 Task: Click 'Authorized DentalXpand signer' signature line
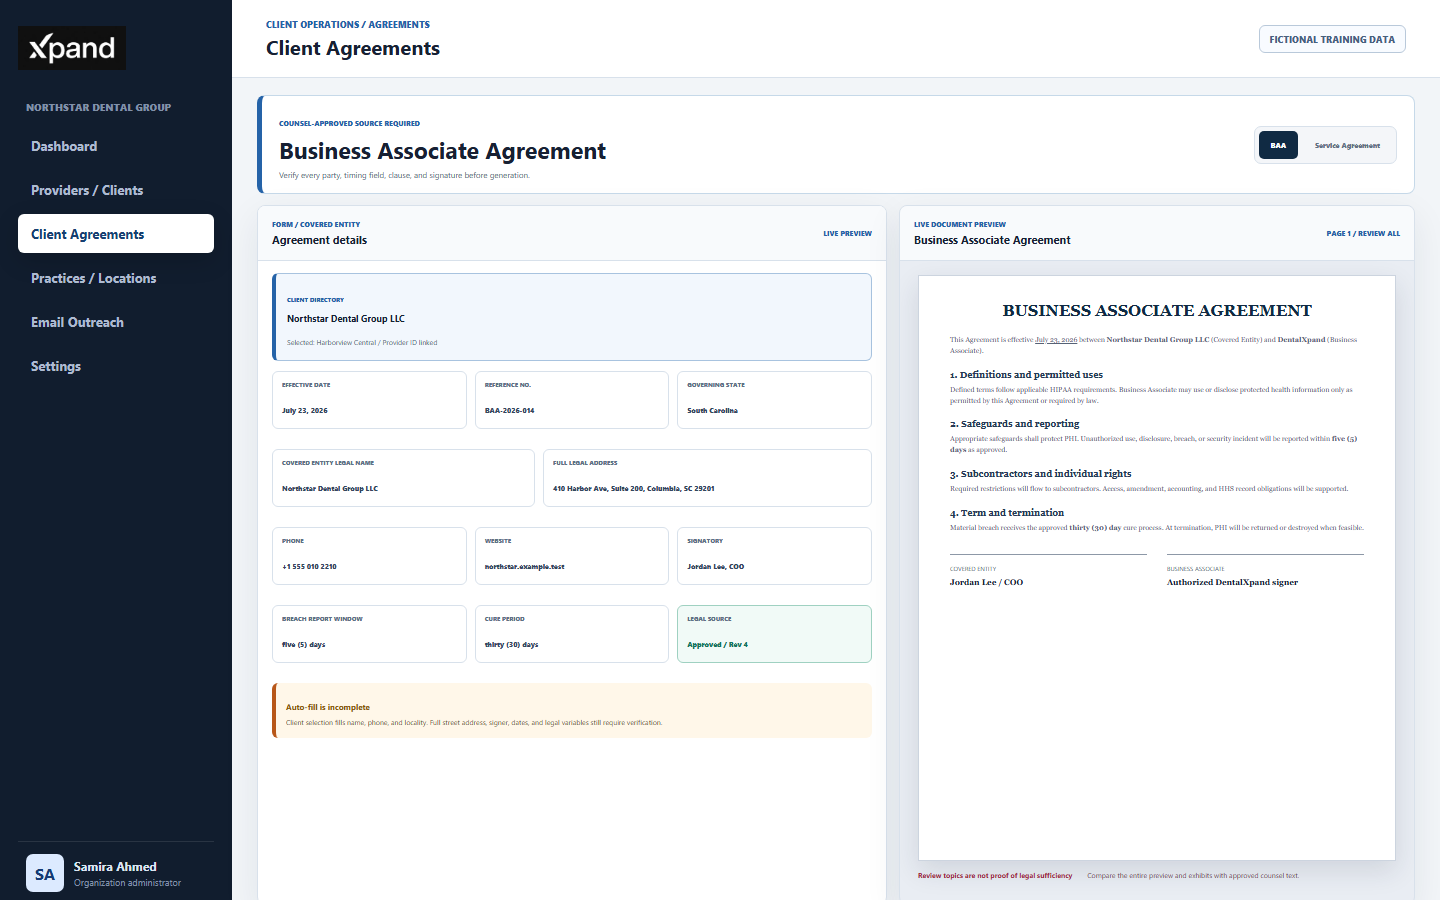1232,582
